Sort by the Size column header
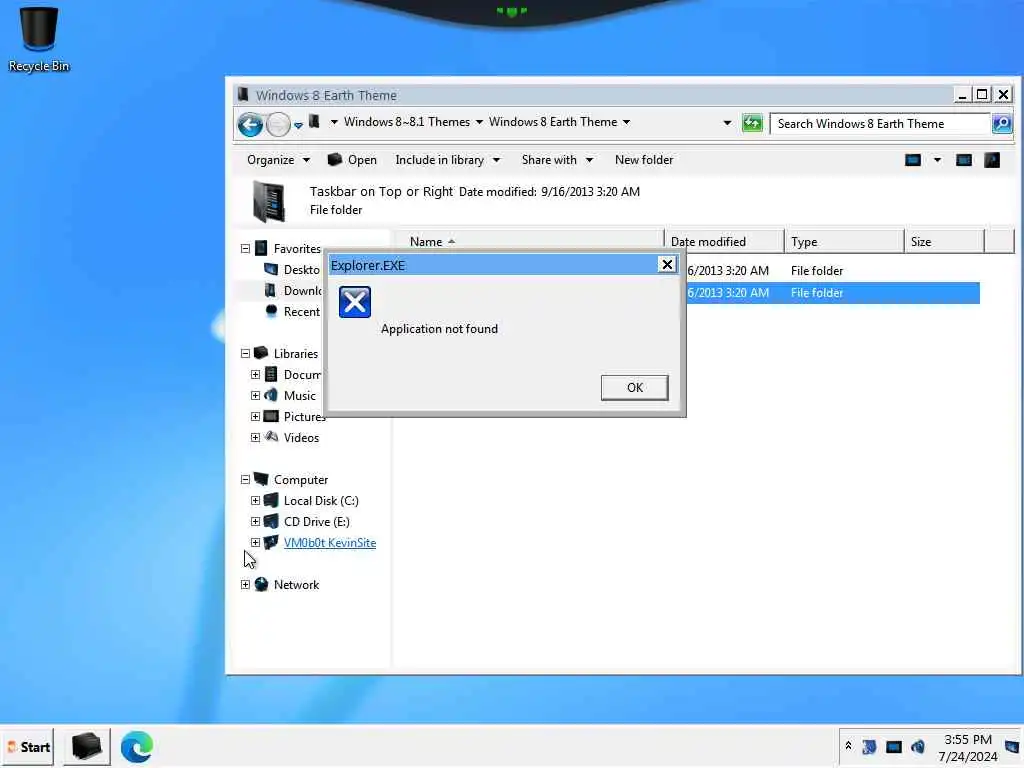 [944, 242]
